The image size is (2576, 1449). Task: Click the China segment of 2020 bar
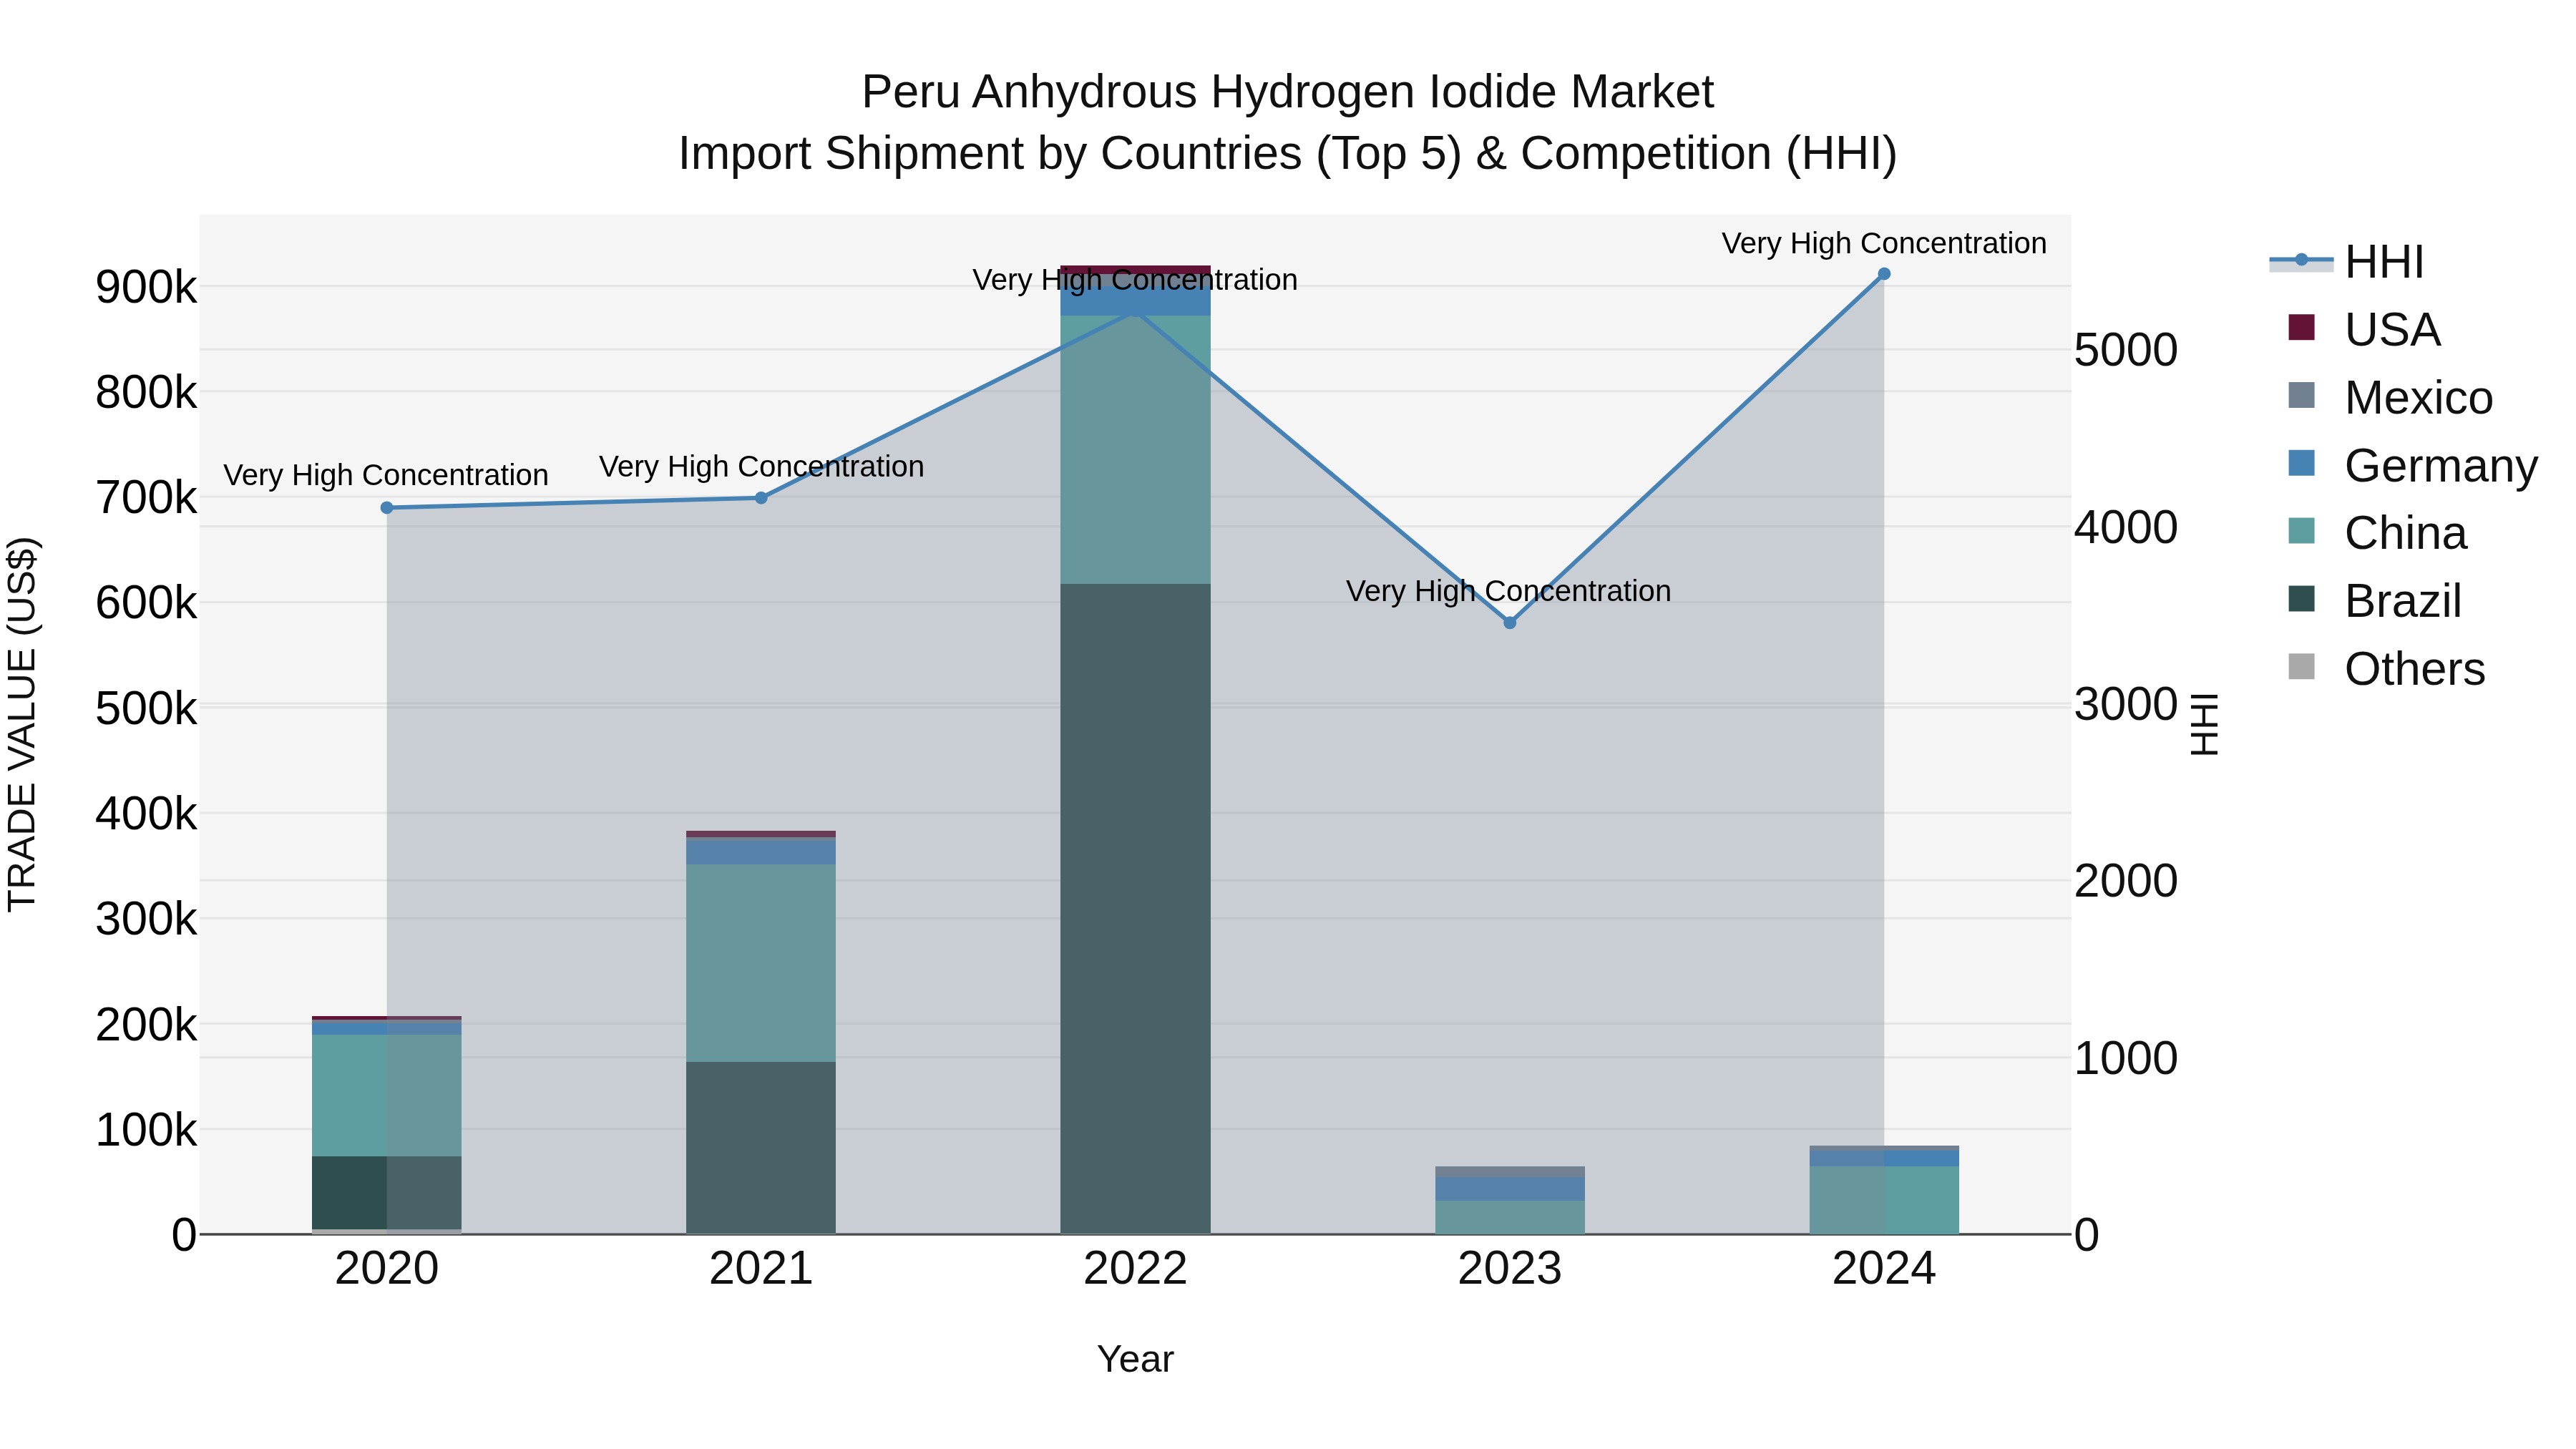387,1096
